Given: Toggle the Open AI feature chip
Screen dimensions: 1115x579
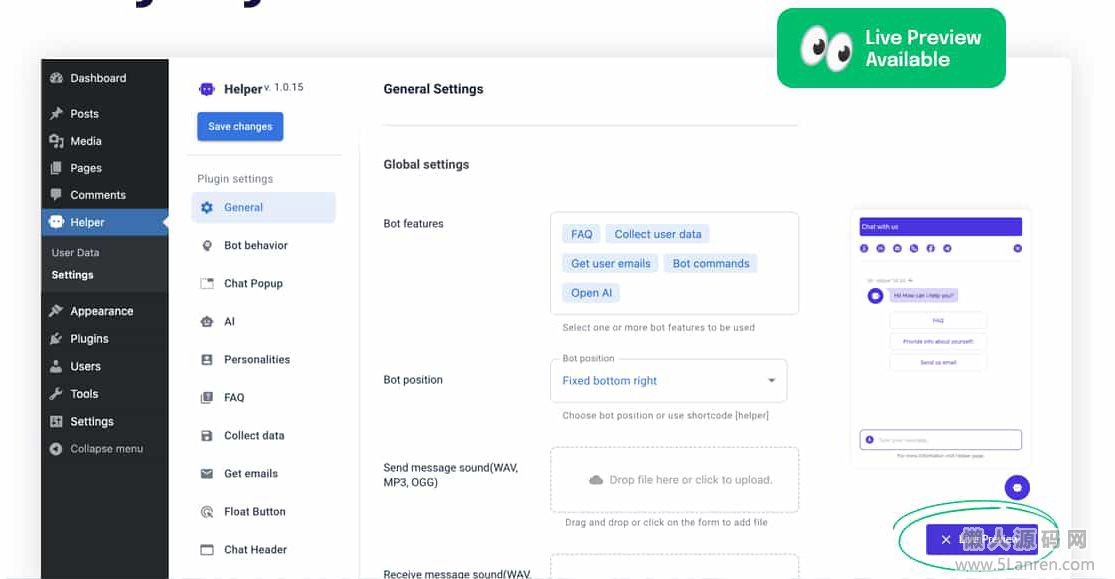Looking at the screenshot, I should click(592, 292).
